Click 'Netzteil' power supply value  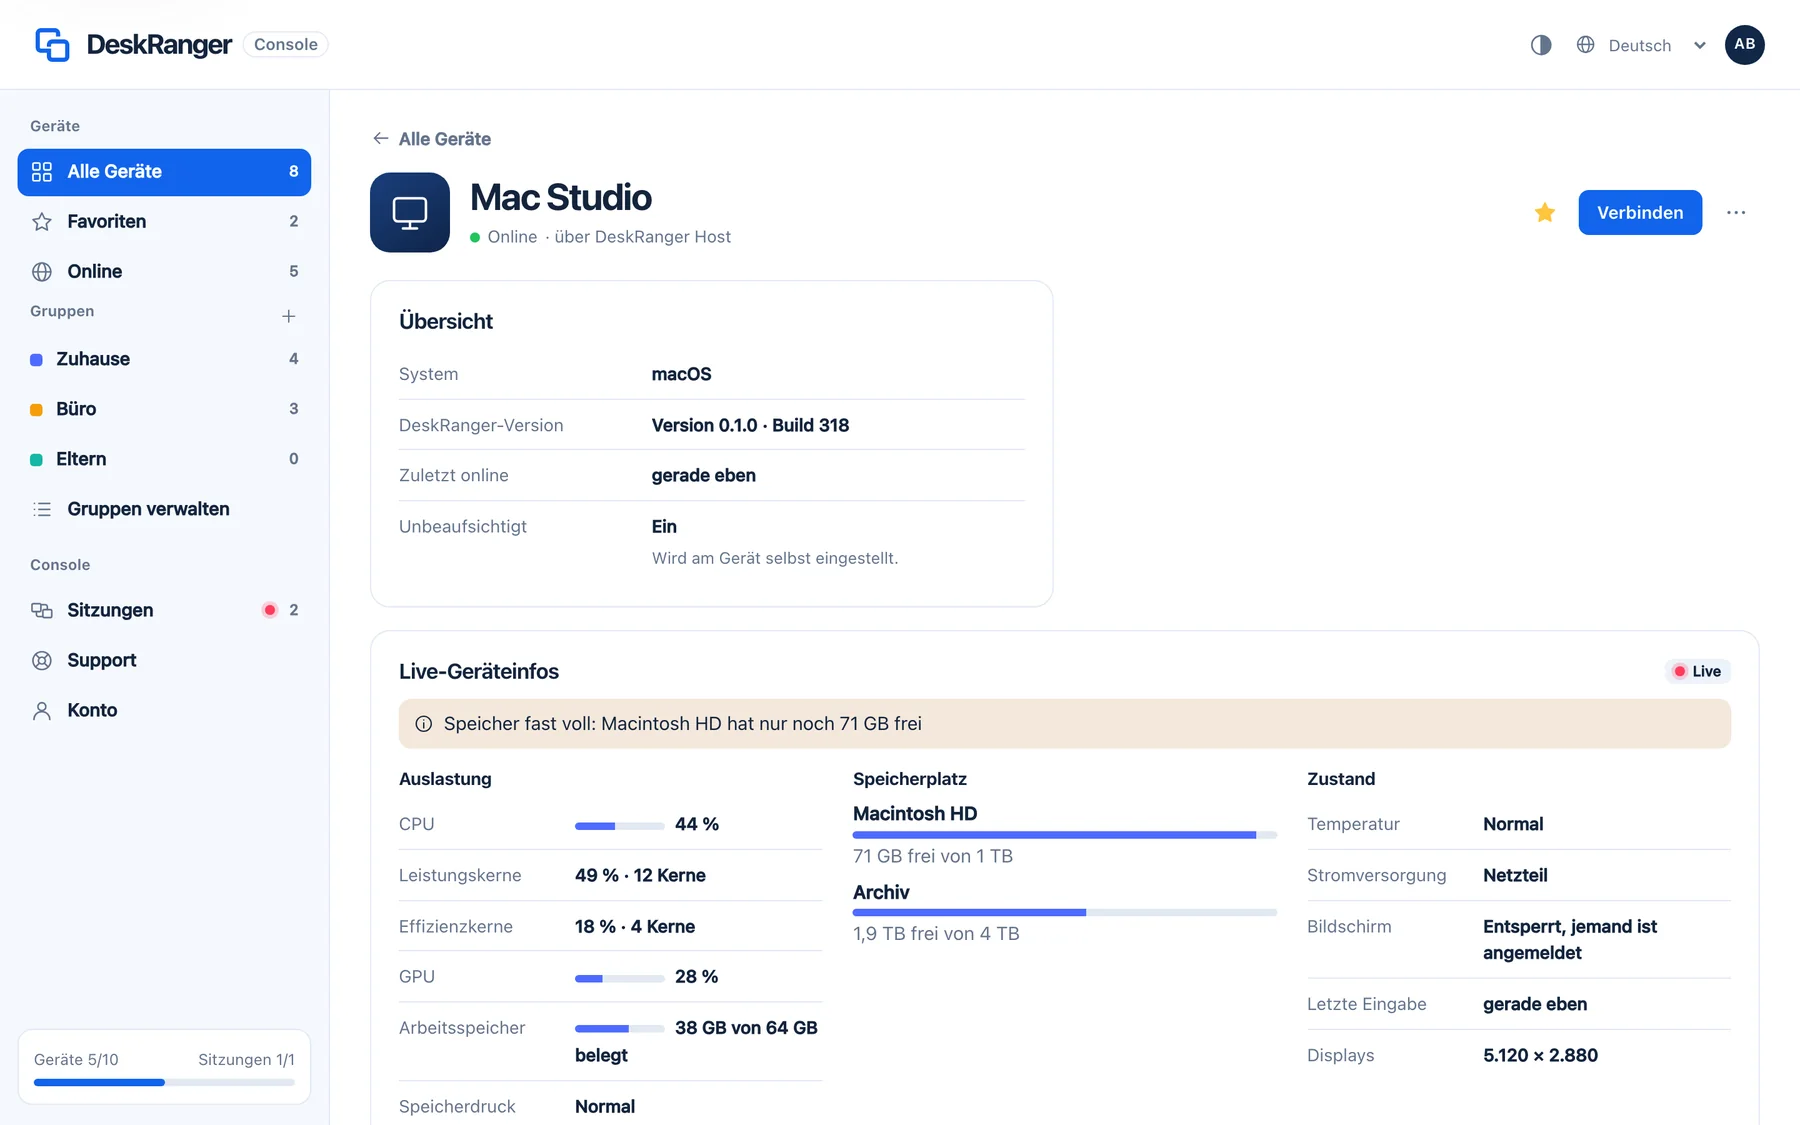pyautogui.click(x=1515, y=875)
